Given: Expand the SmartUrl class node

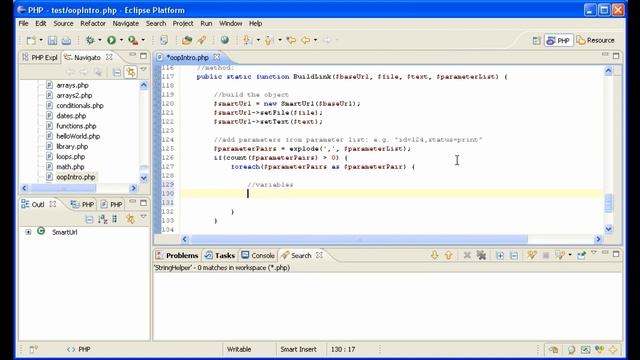Looking at the screenshot, I should (28, 232).
